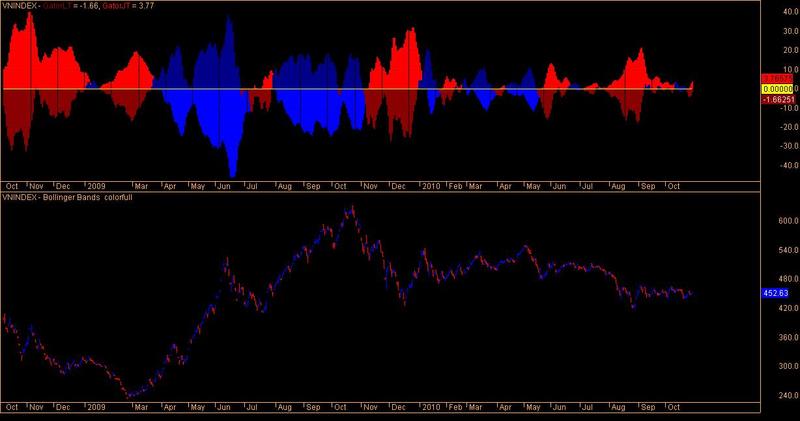The width and height of the screenshot is (800, 421).
Task: Select the yellow 0.00000 value label
Action: click(778, 89)
